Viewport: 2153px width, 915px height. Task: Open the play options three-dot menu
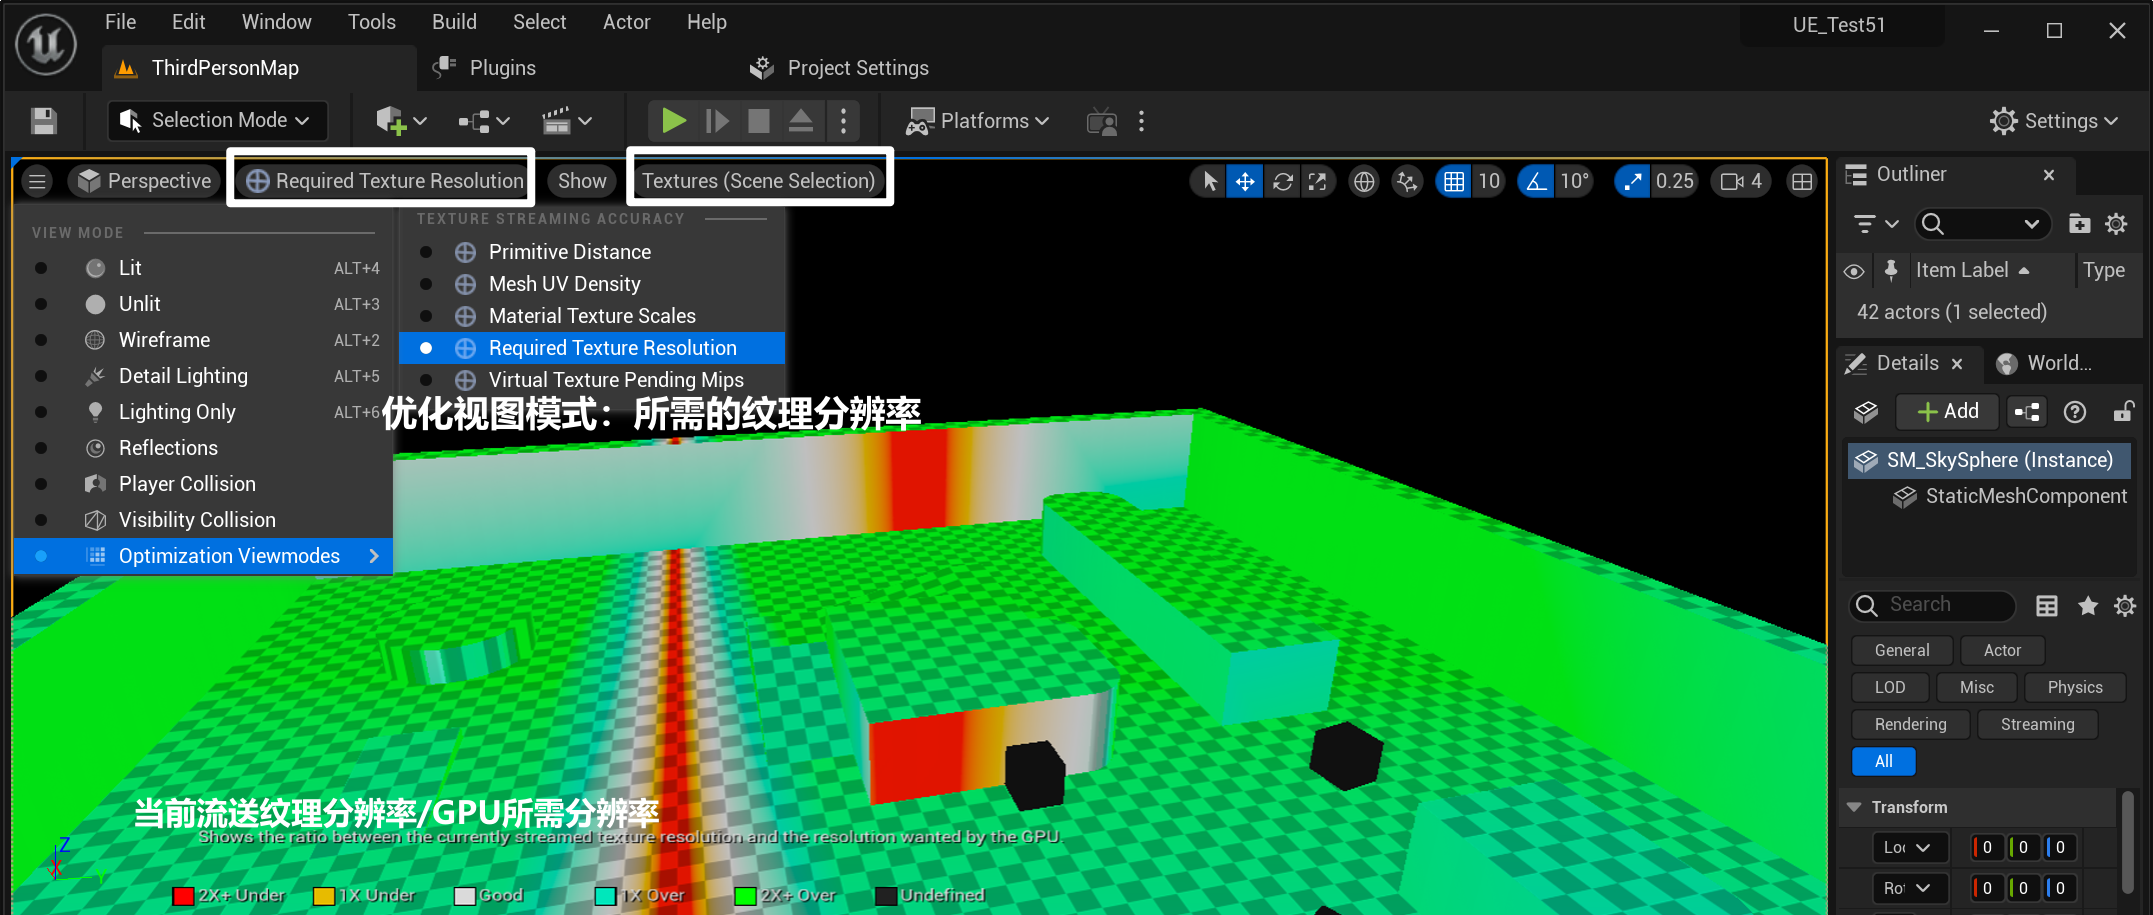pyautogui.click(x=844, y=121)
